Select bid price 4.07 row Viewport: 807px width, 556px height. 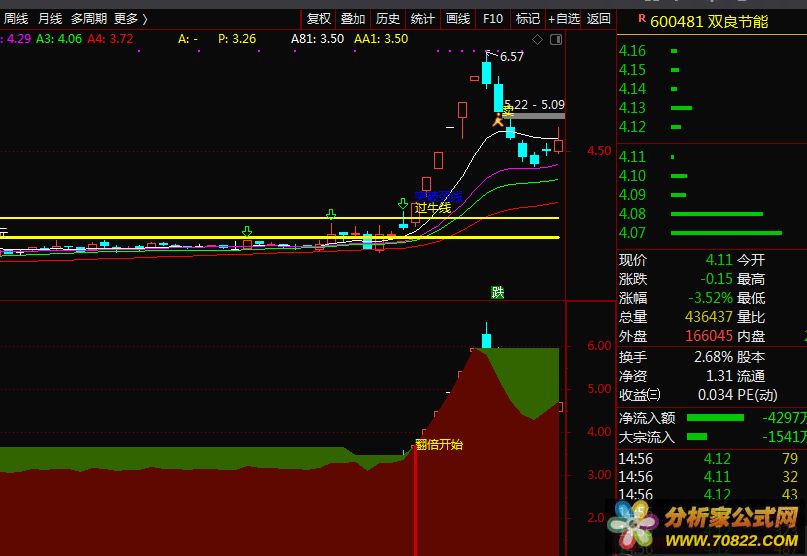[x=712, y=233]
